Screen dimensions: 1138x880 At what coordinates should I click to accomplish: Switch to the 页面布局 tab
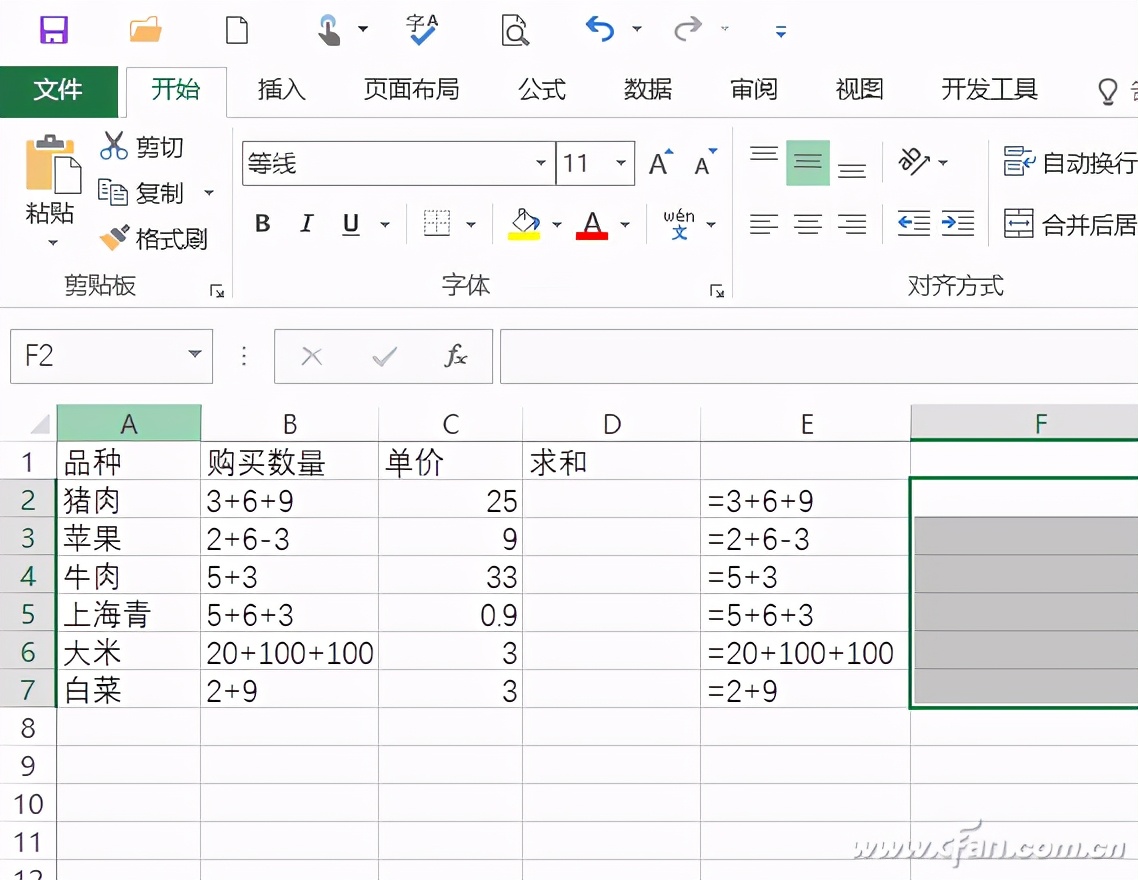pos(412,90)
